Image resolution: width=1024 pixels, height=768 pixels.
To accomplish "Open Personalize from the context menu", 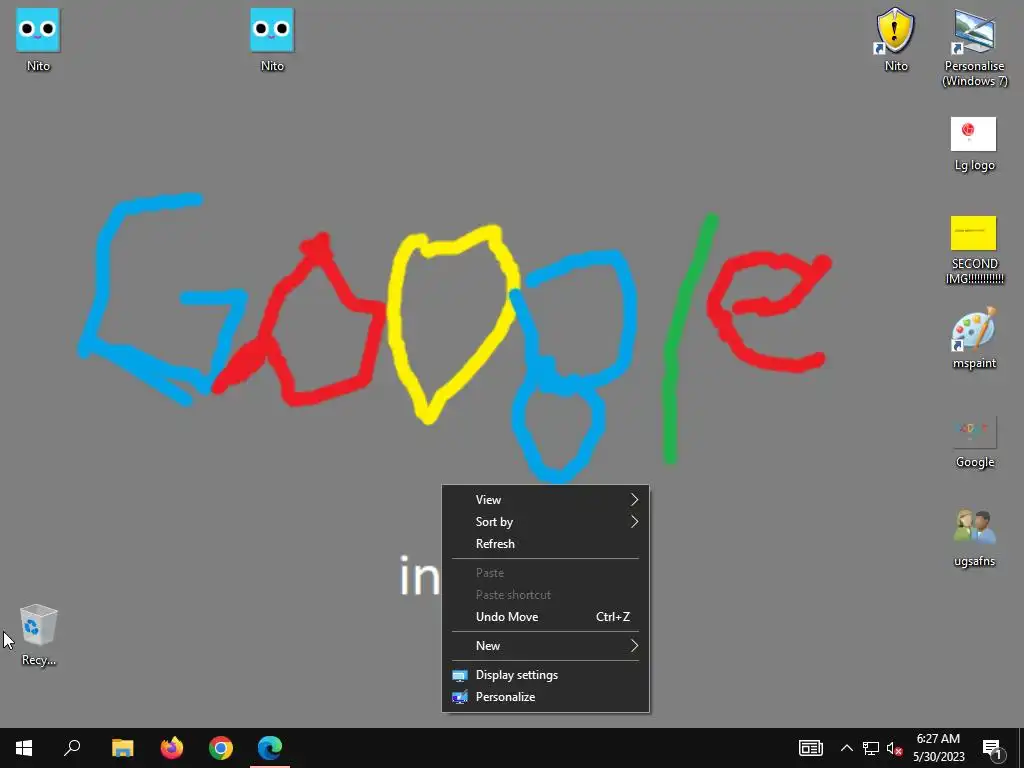I will 545,697.
